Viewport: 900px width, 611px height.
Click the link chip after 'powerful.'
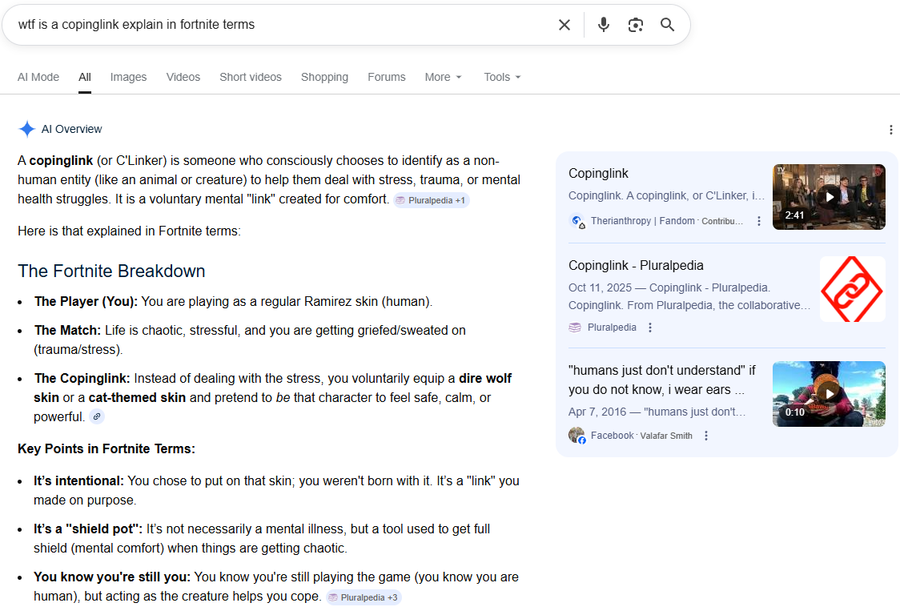(x=97, y=417)
